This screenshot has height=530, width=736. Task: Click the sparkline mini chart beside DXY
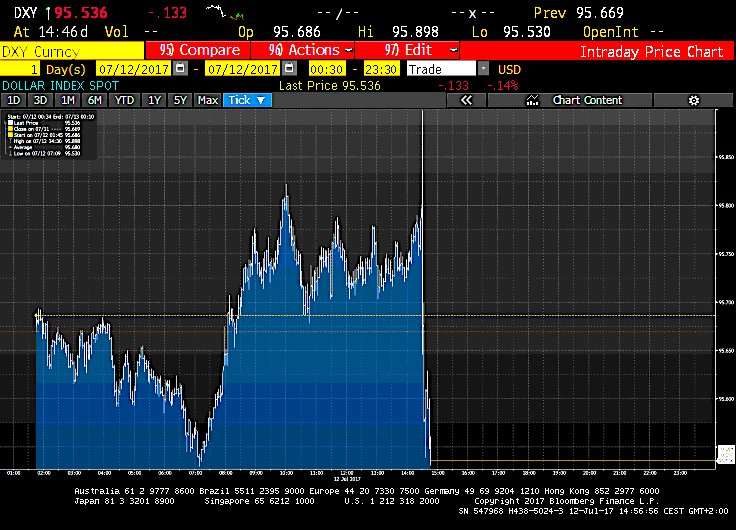coord(224,12)
